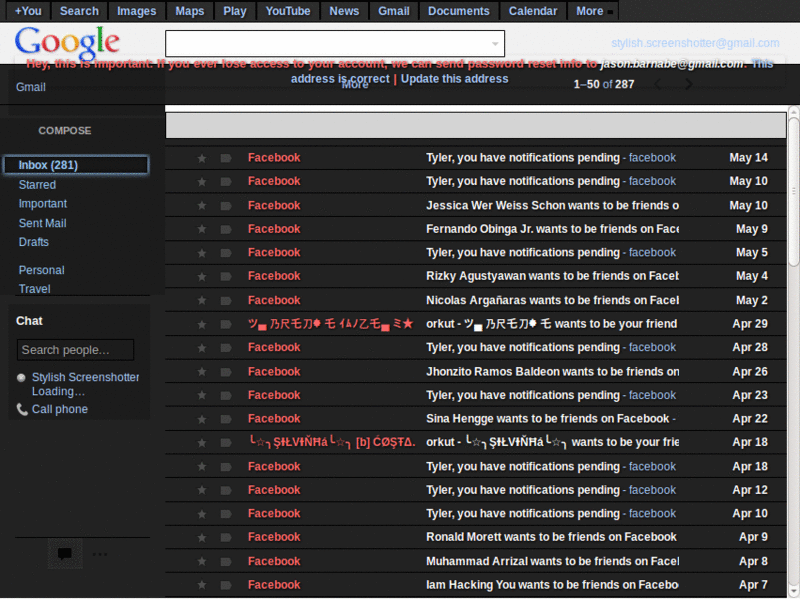This screenshot has height=599, width=800.
Task: Open YouTube from the Google bar
Action: (x=288, y=11)
